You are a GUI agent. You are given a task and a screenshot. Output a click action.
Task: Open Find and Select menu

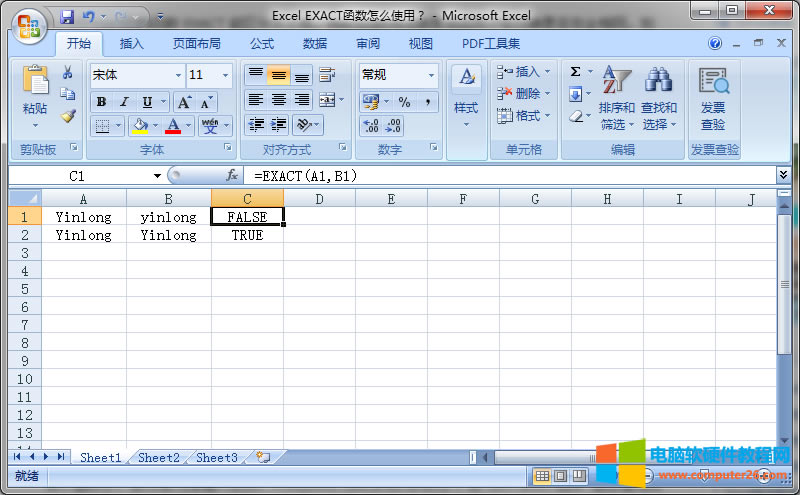pos(659,97)
